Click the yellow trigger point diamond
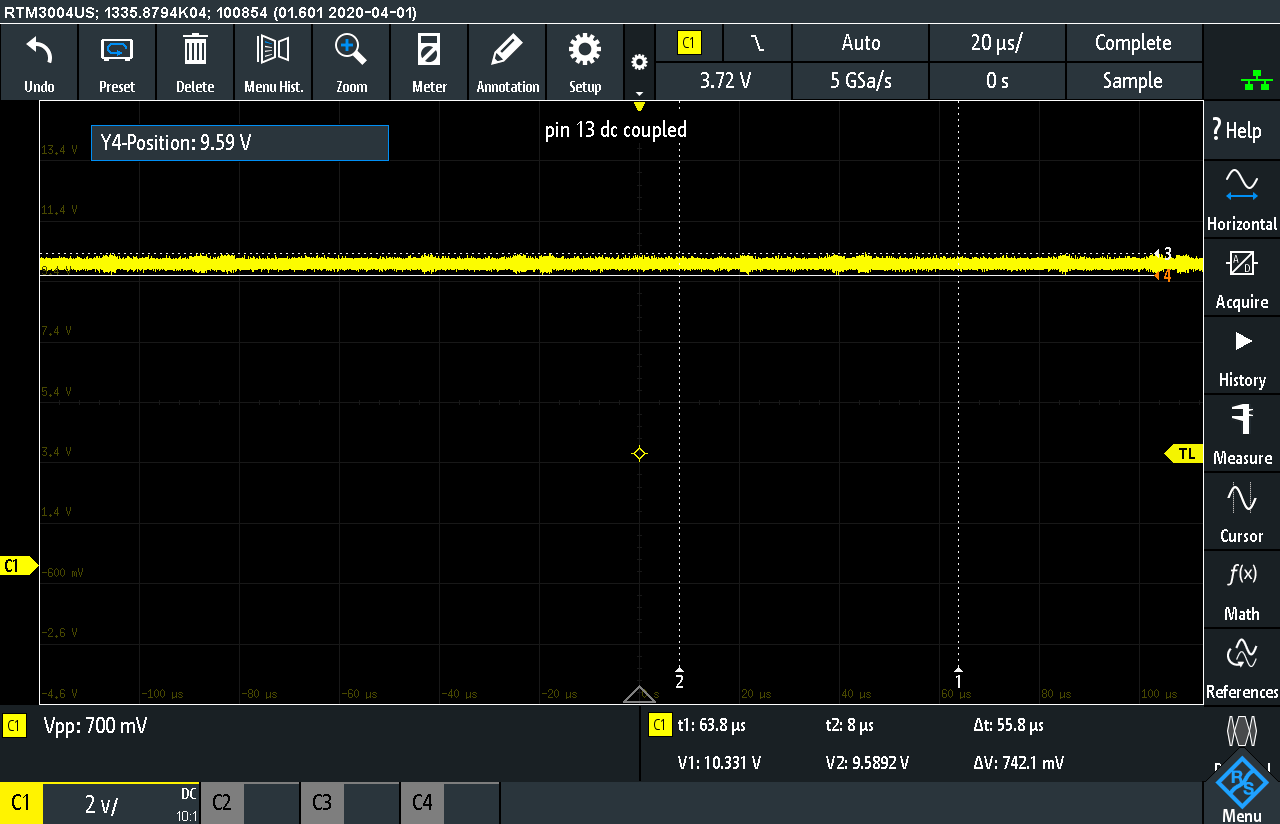1280x824 pixels. pyautogui.click(x=640, y=454)
